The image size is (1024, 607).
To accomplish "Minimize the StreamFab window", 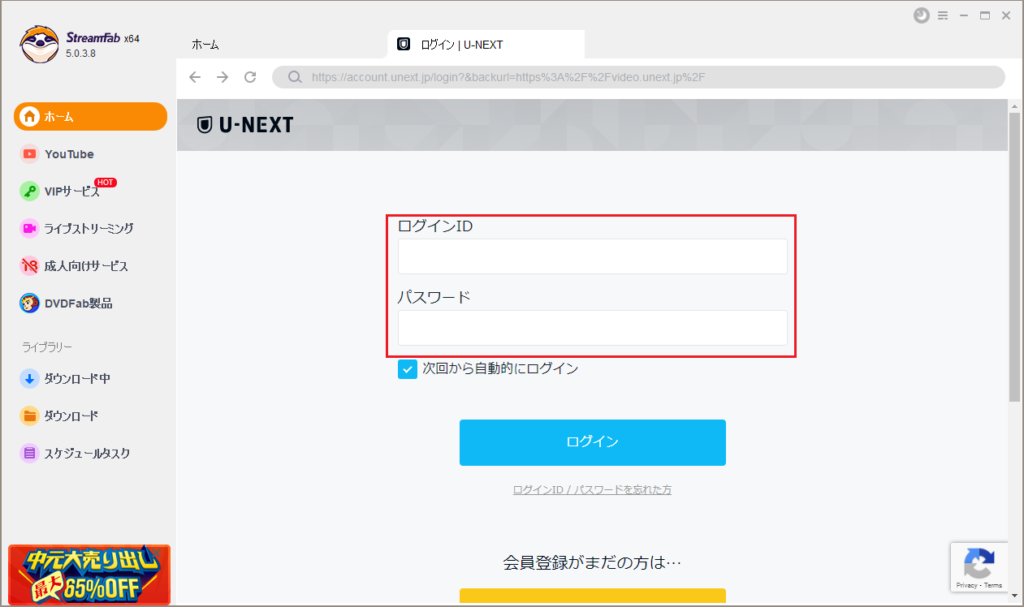I will click(x=963, y=16).
